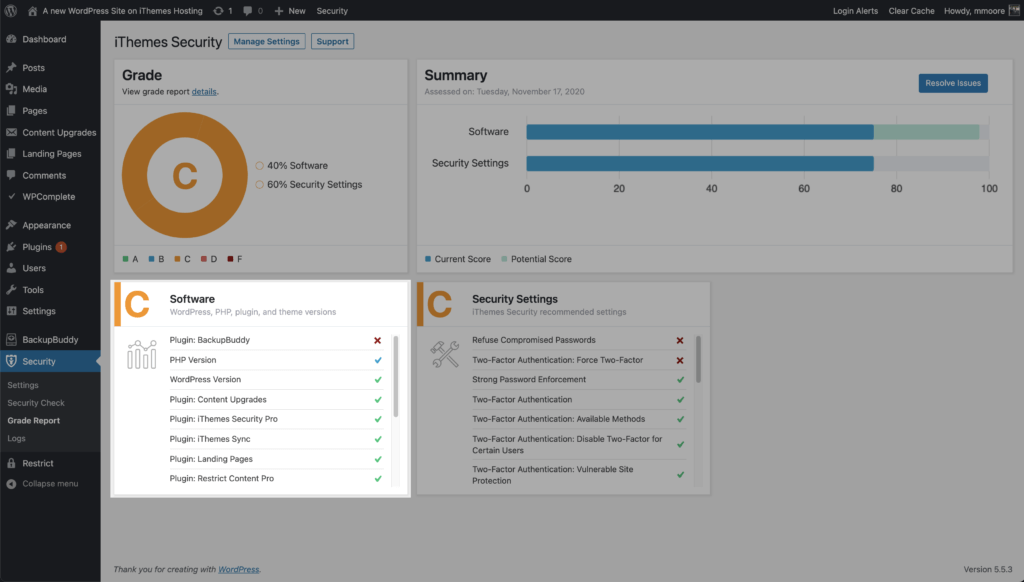Open Security in the top admin bar
The image size is (1024, 582).
pos(332,11)
